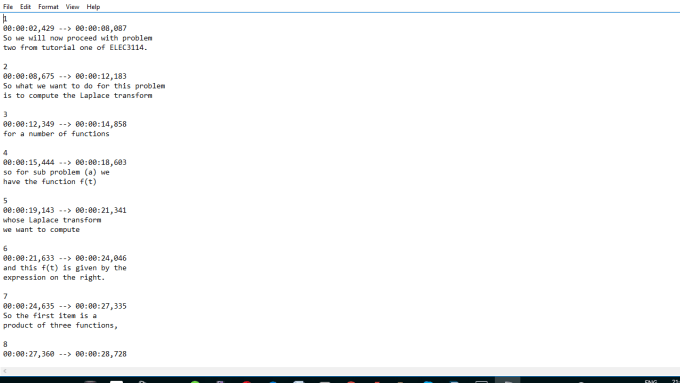This screenshot has width=680, height=383.
Task: Click line 'So we will now proceed with problem'
Action: (78, 38)
